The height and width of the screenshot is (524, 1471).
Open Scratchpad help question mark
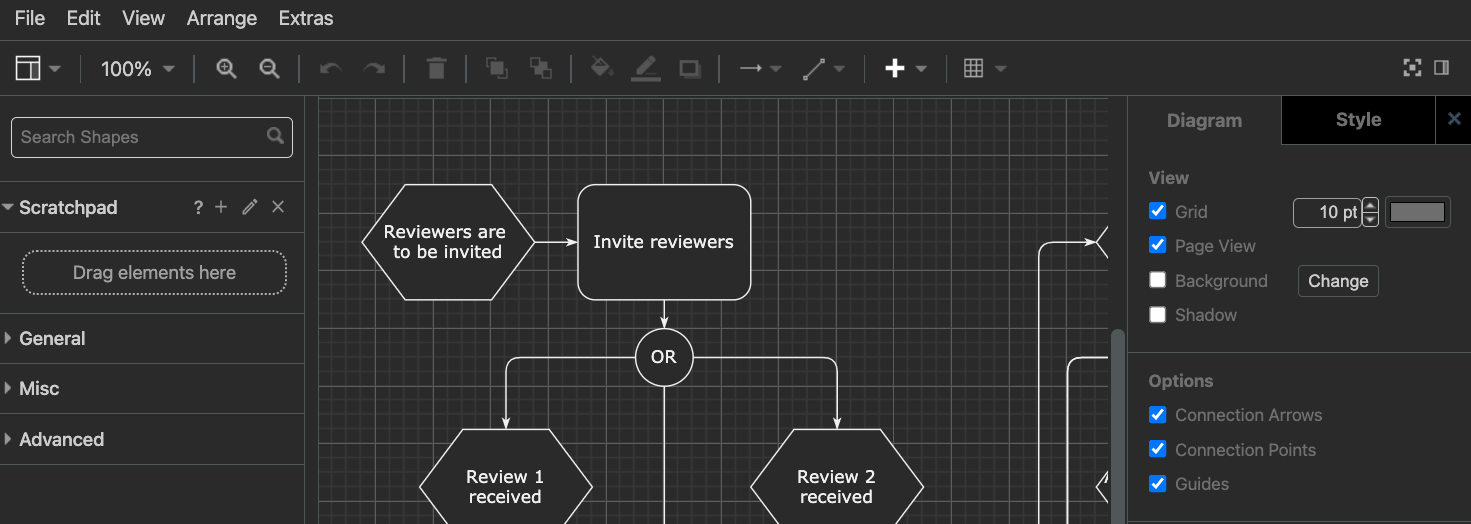pos(198,207)
